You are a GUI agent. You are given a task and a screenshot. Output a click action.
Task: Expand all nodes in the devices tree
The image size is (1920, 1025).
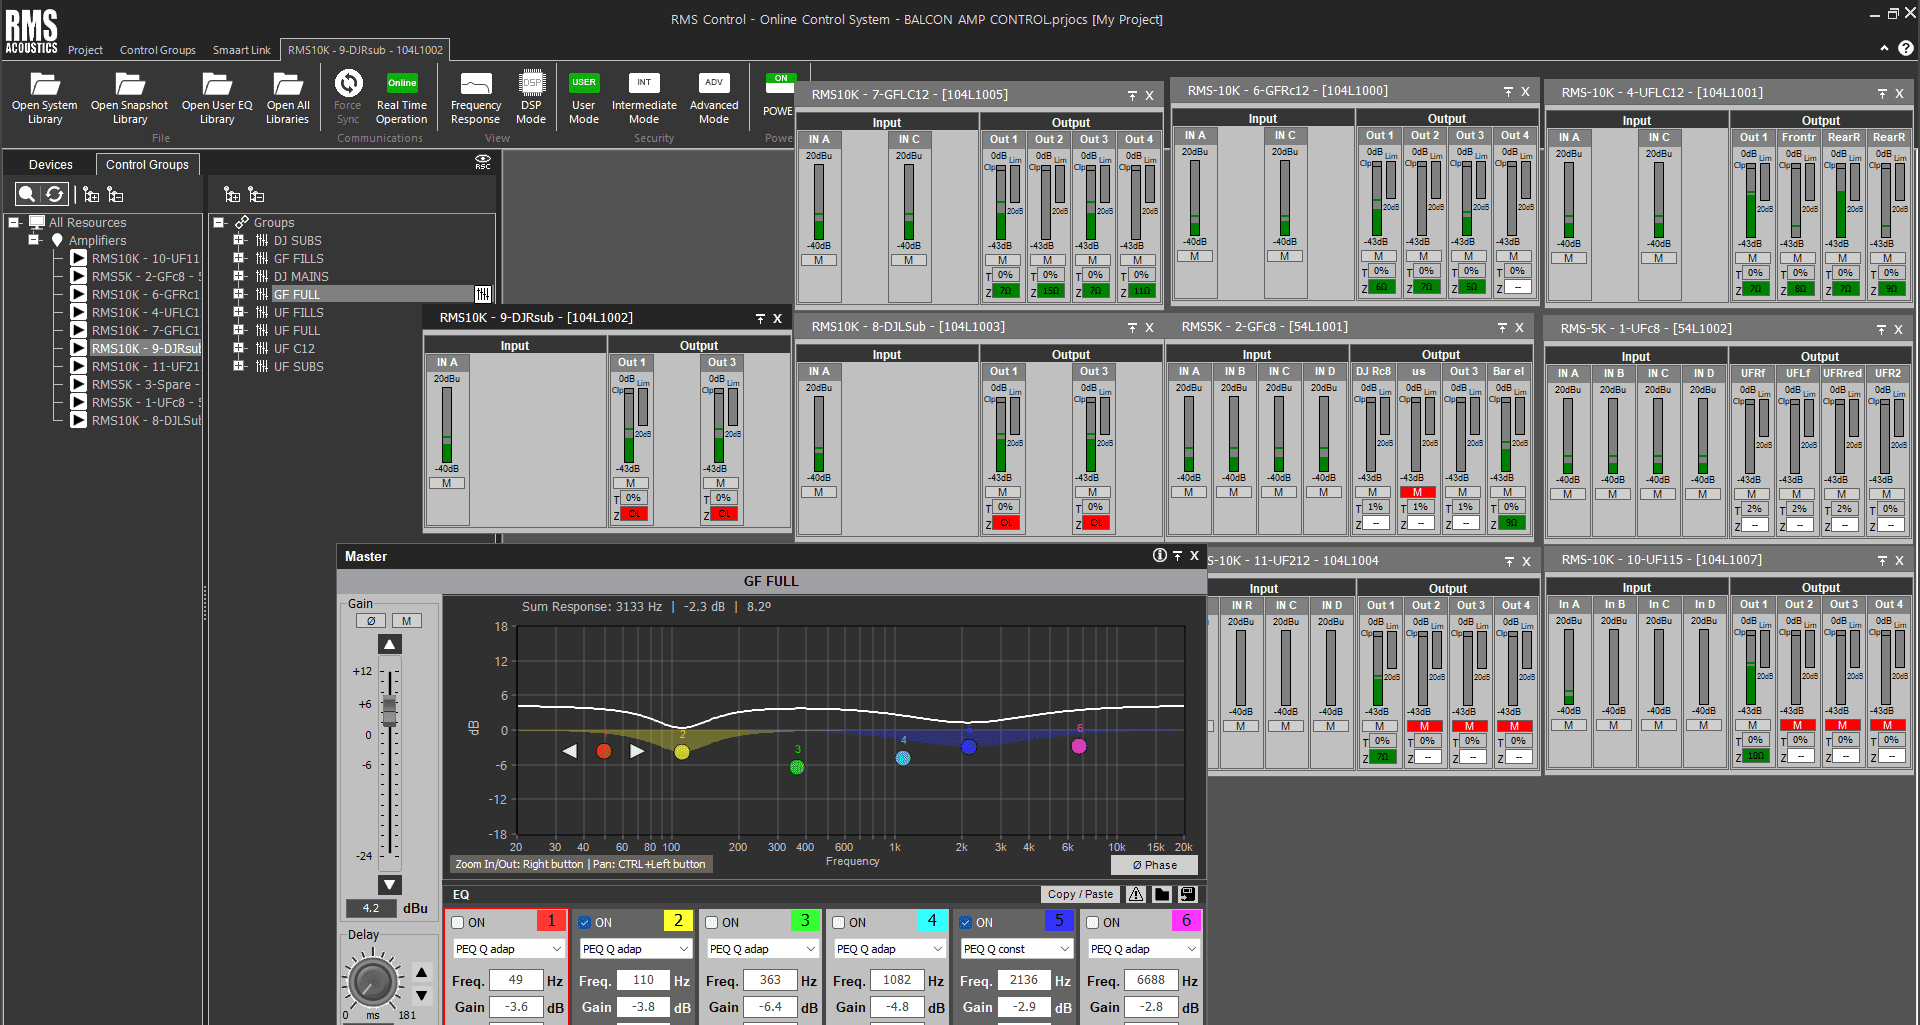91,194
